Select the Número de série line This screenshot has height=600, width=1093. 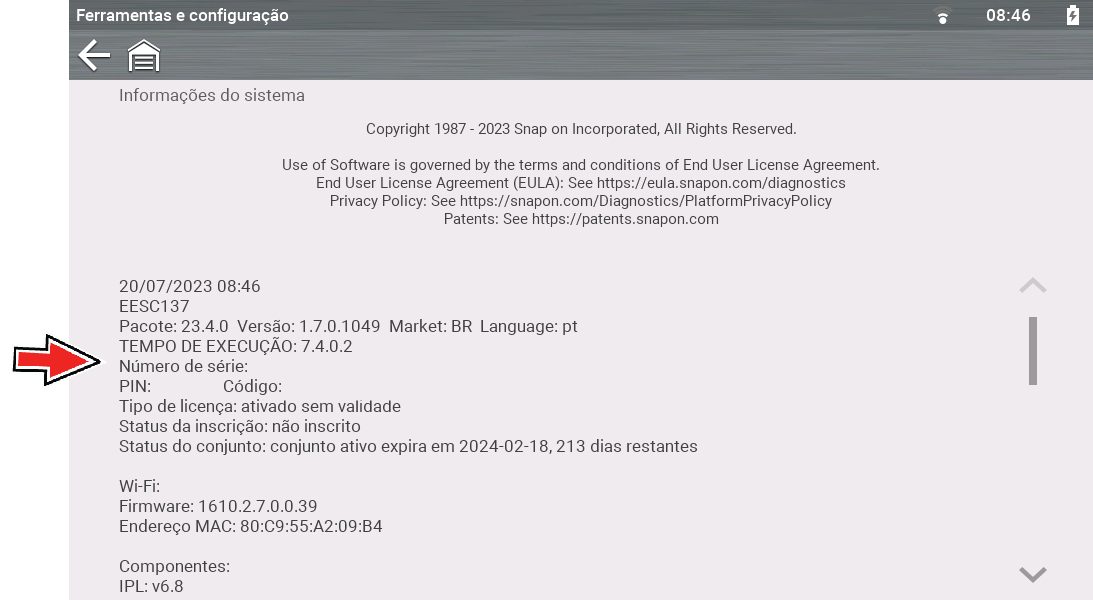[183, 367]
